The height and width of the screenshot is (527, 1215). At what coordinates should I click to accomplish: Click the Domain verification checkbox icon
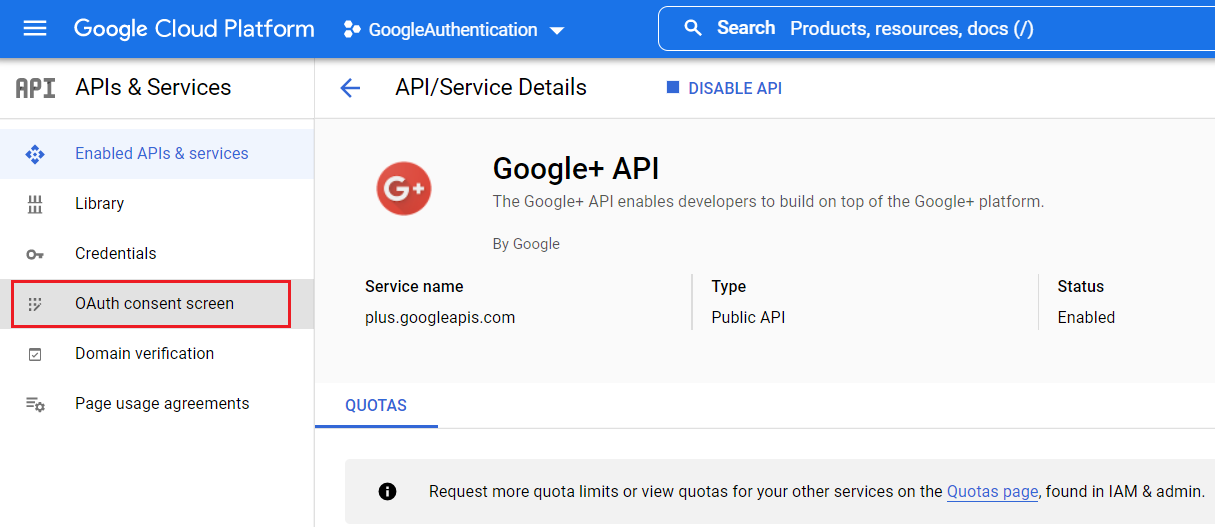(35, 354)
